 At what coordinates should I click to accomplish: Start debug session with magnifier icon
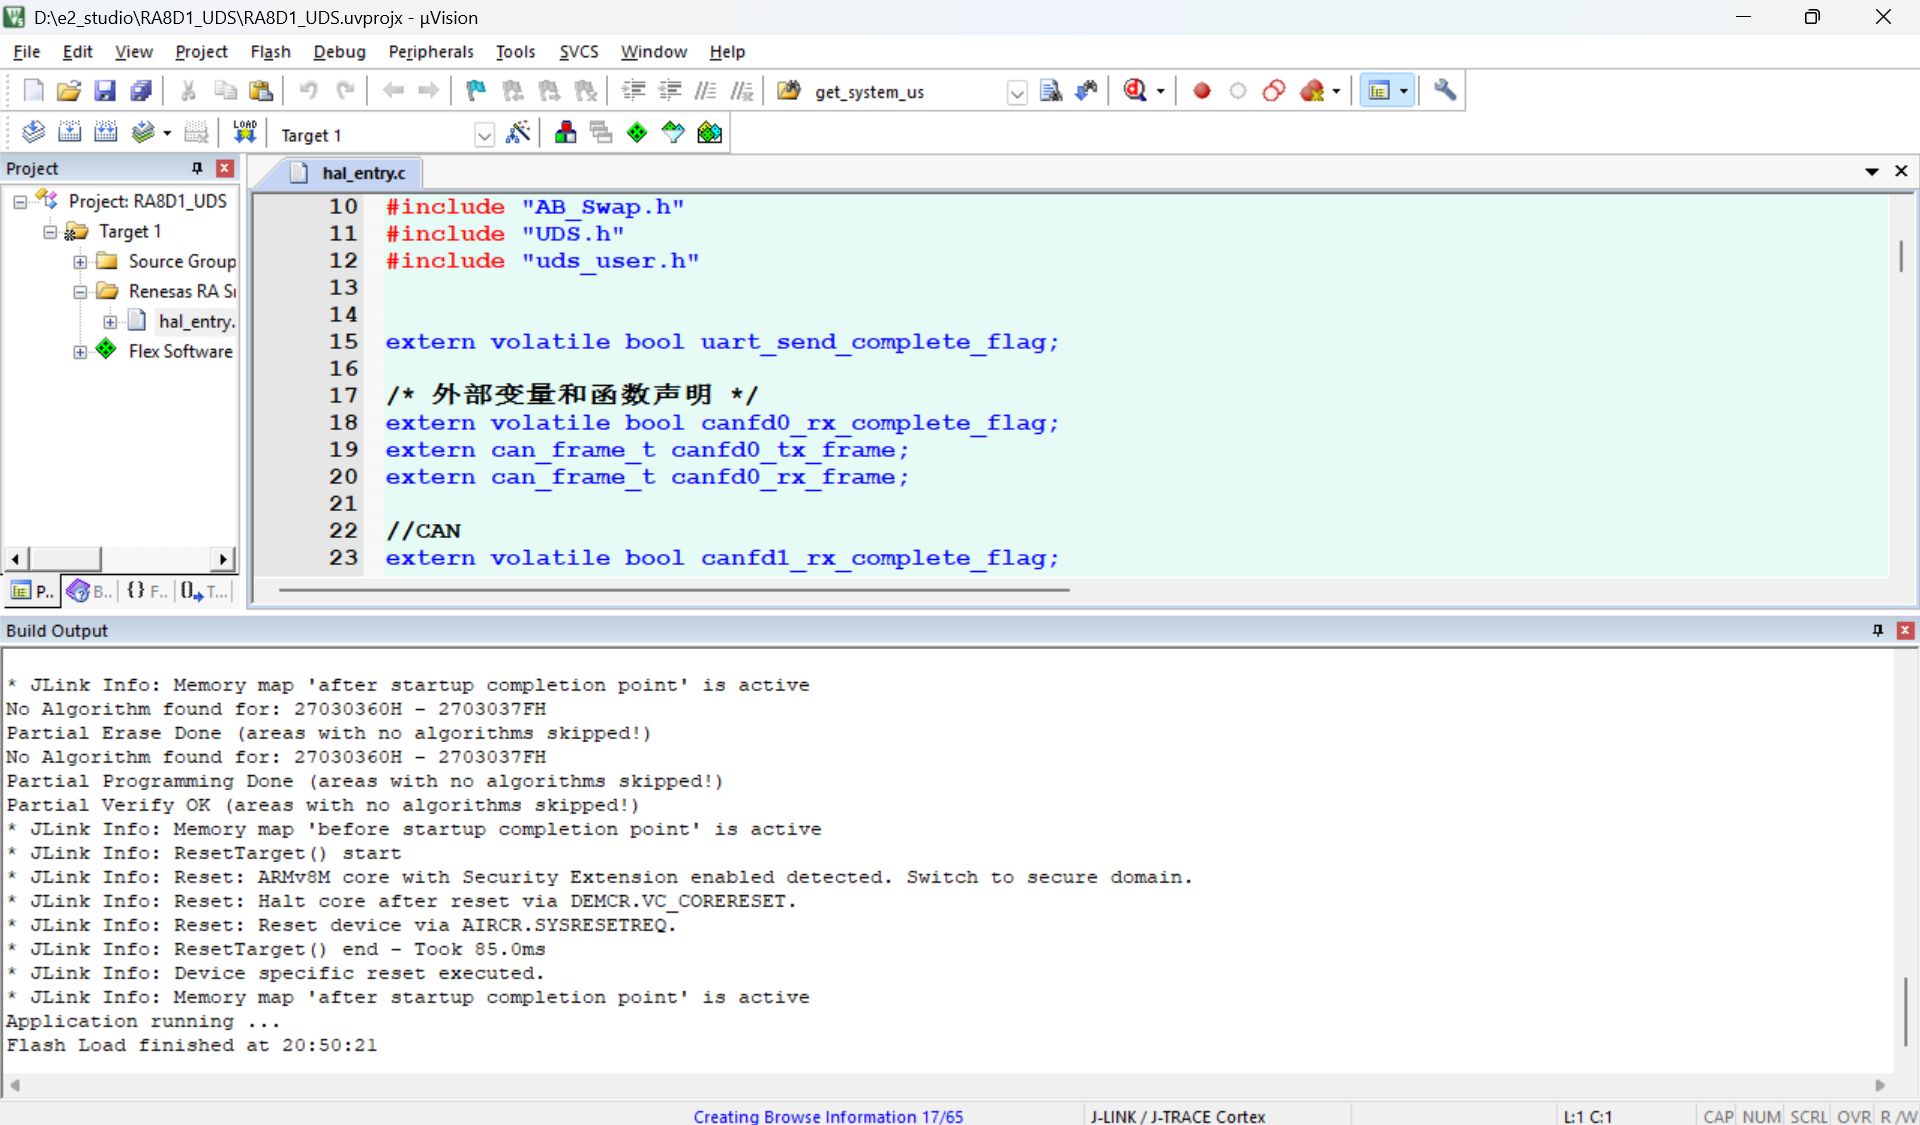(x=1135, y=91)
